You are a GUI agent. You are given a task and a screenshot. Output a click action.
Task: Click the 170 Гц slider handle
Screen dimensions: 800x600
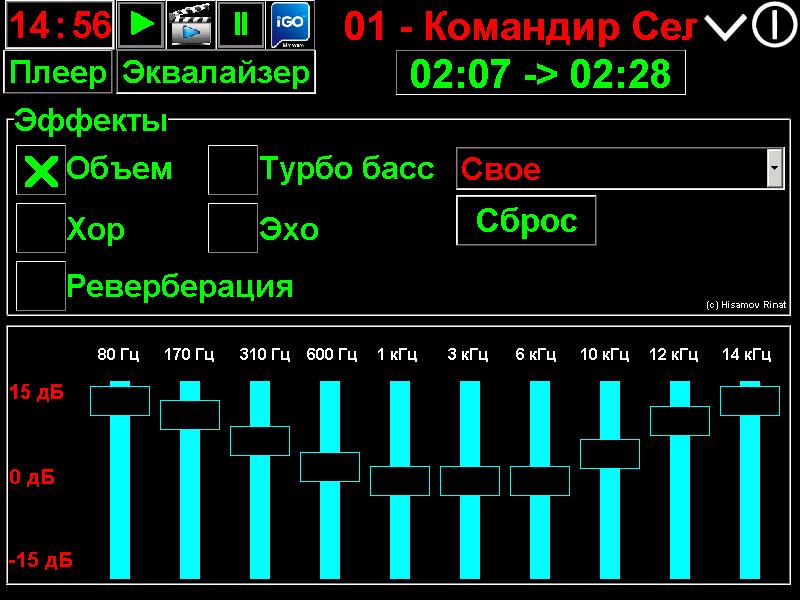(x=190, y=415)
